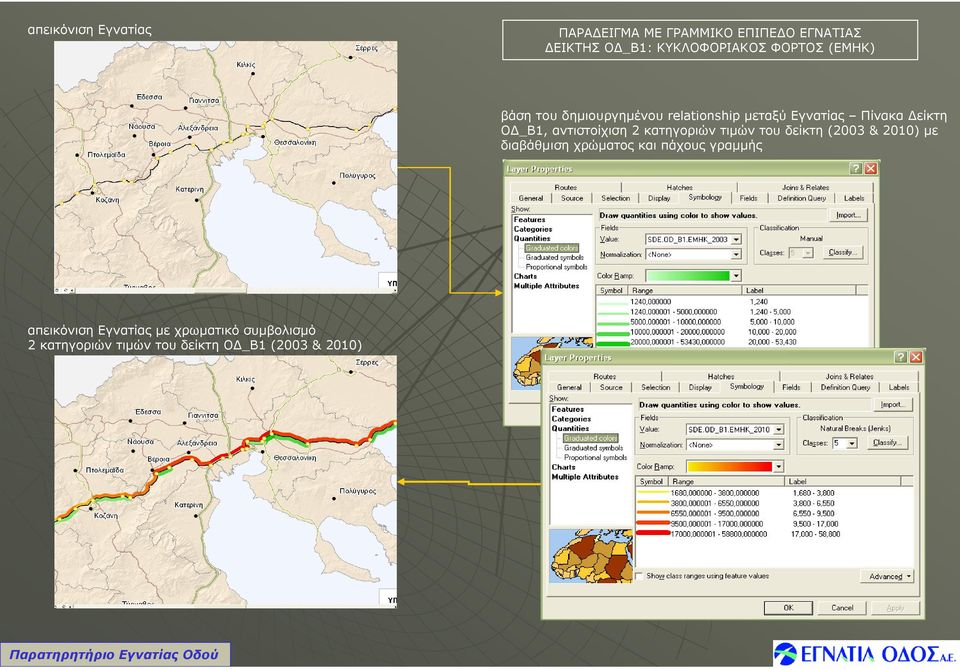This screenshot has height=670, width=960.
Task: Switch to the Source tab in the 2010 dialog
Action: coord(611,387)
